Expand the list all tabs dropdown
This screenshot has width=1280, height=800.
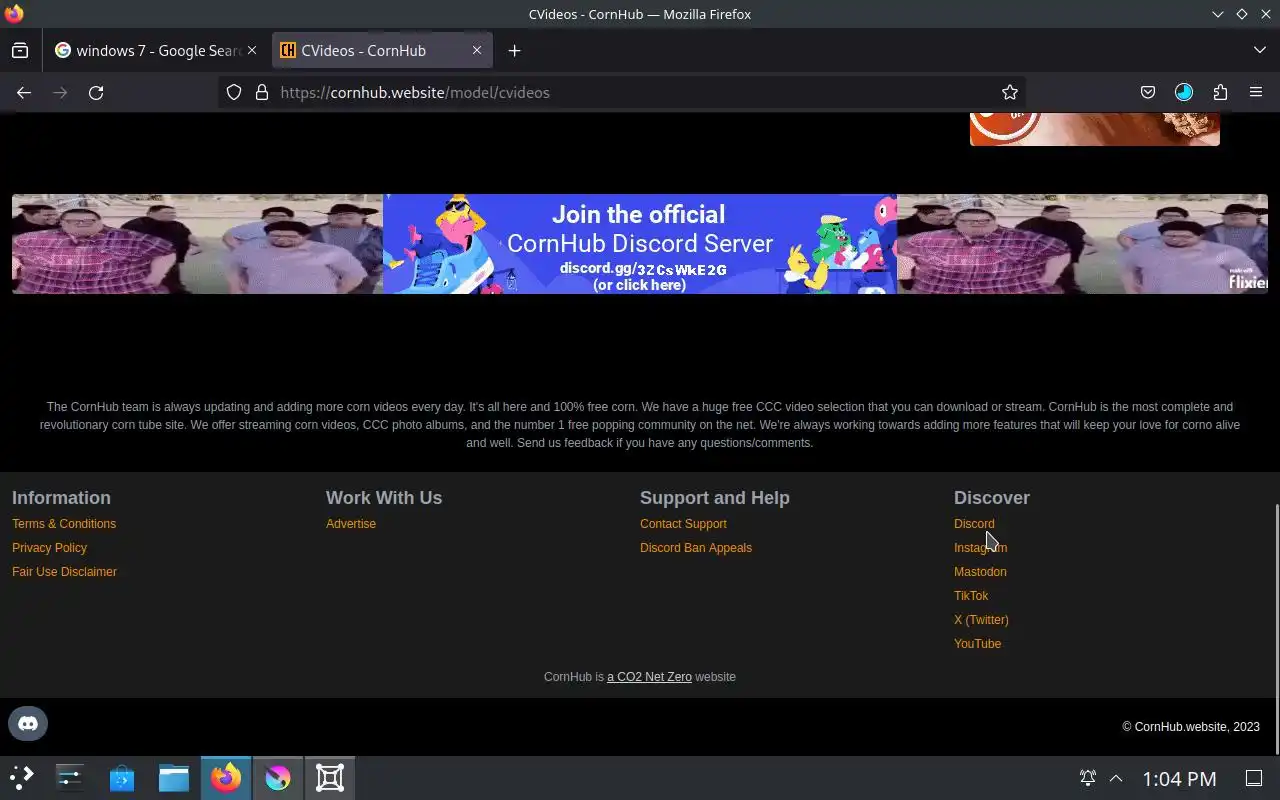point(1260,50)
